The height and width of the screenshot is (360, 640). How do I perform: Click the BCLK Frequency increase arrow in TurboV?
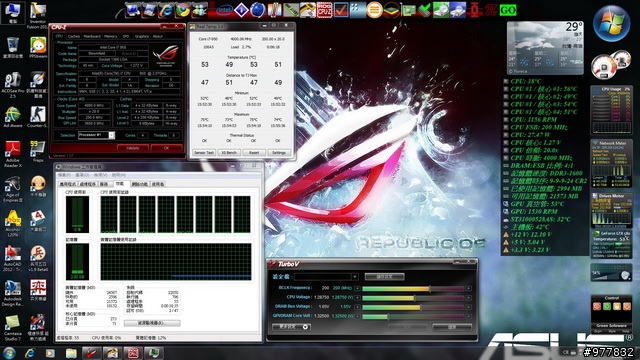point(469,288)
